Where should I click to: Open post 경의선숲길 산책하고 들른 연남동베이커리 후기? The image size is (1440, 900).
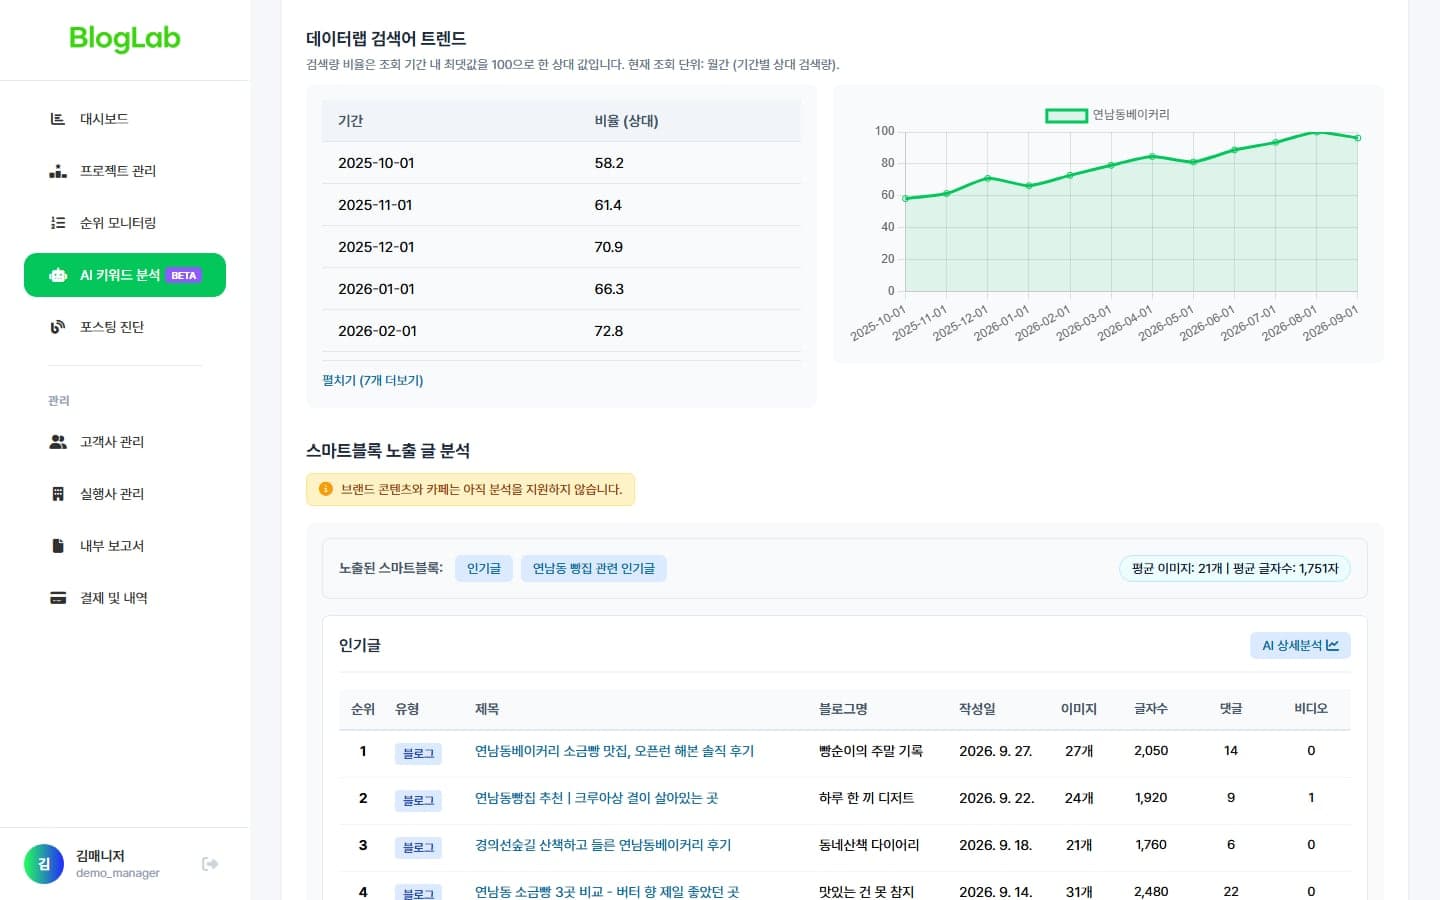603,845
